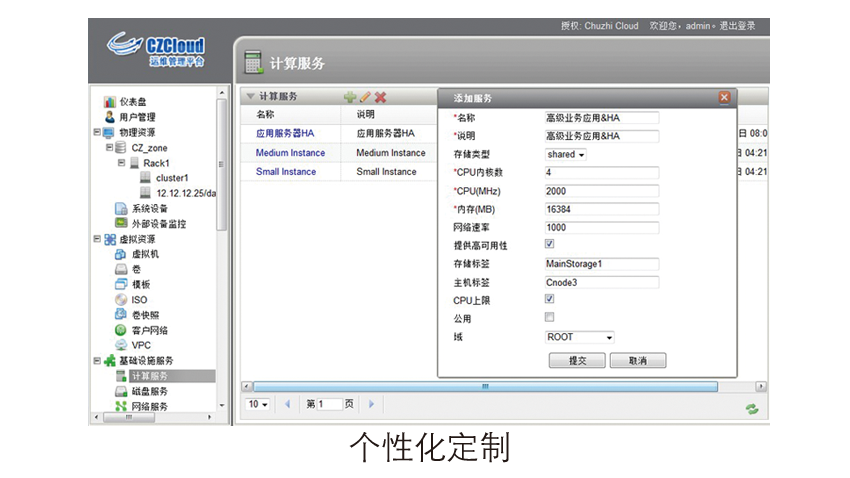Open 系统设备 in the sidebar
The width and height of the screenshot is (850, 478).
coord(150,209)
